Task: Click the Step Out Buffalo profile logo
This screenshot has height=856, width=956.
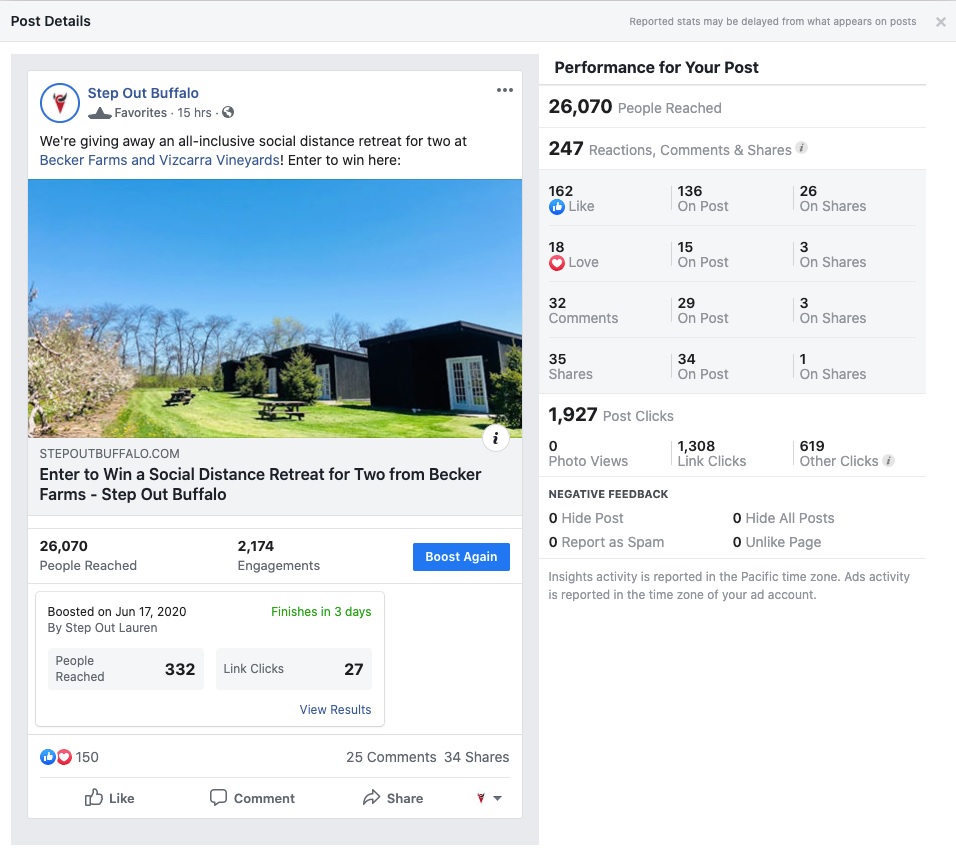Action: coord(60,102)
